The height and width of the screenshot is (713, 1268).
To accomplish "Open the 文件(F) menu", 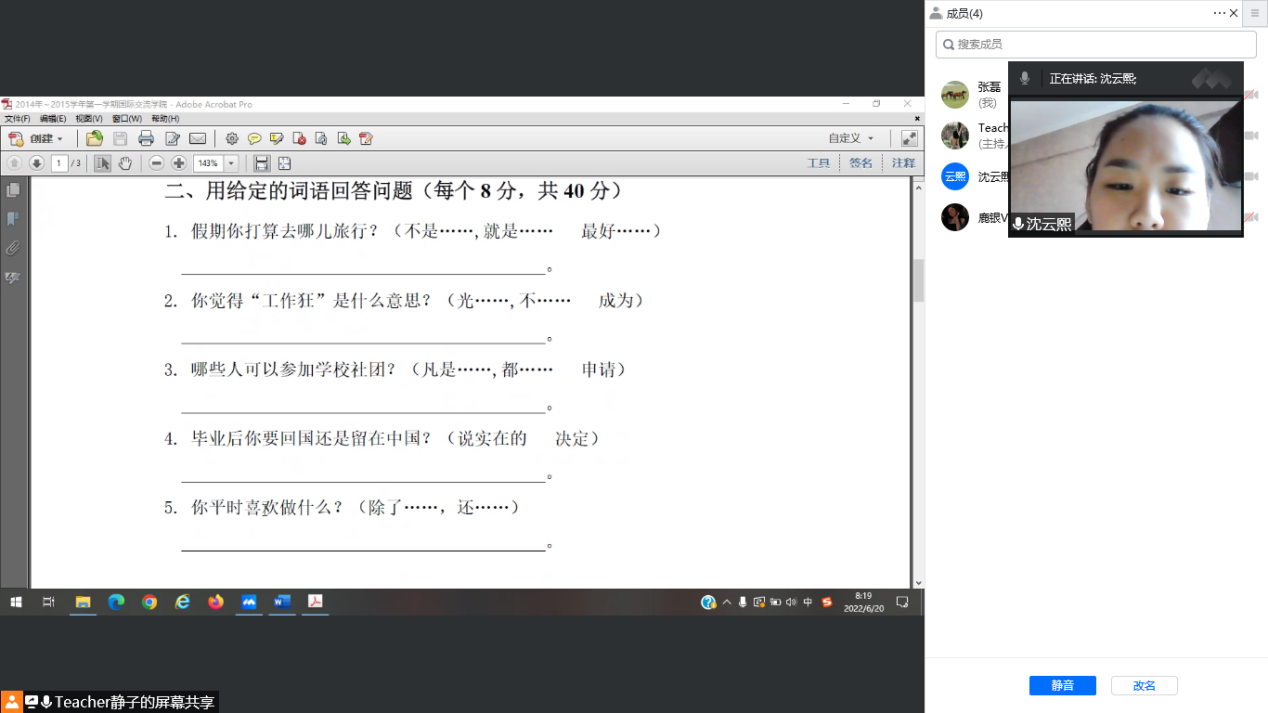I will point(17,119).
